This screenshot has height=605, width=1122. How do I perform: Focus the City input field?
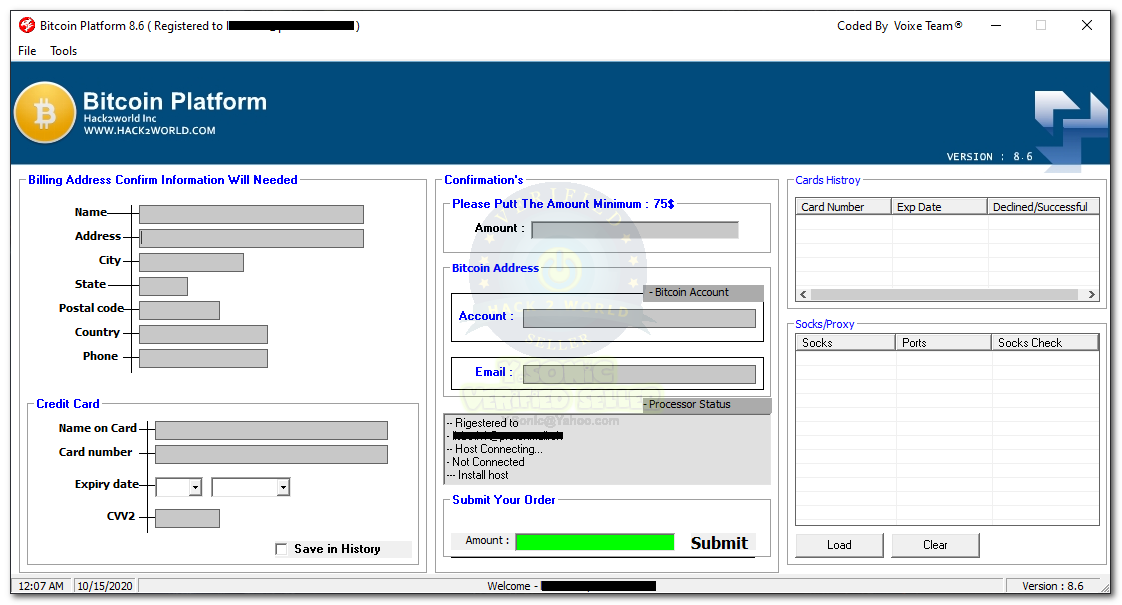(x=191, y=262)
